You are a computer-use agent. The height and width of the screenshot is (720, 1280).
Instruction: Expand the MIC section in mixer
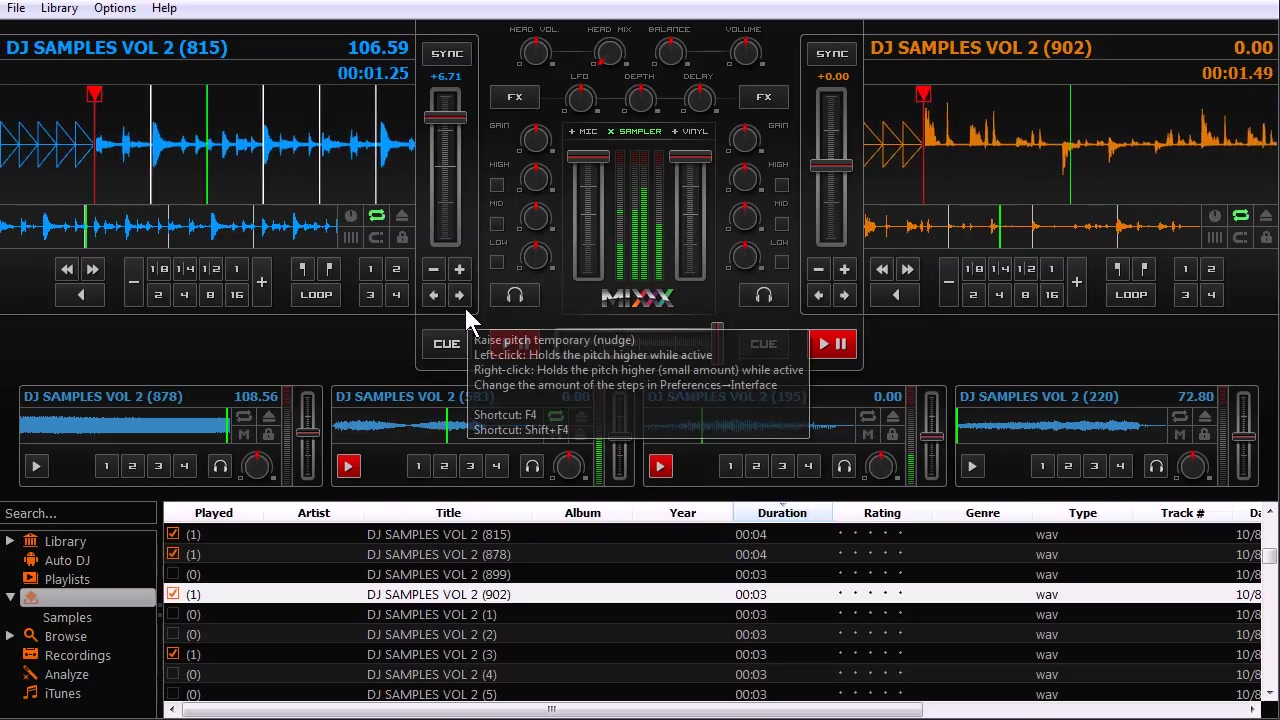click(x=583, y=132)
